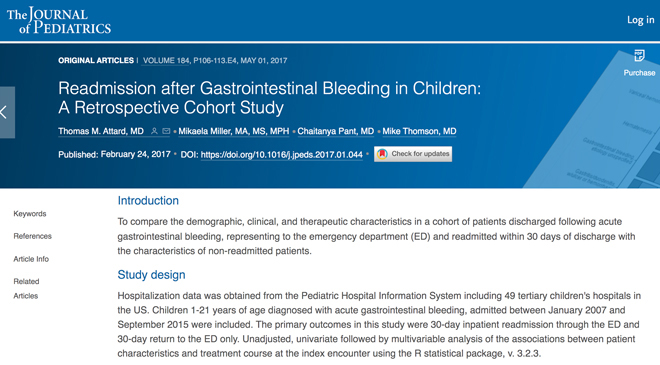Jump to Related Articles section
This screenshot has width=660, height=365.
point(26,288)
